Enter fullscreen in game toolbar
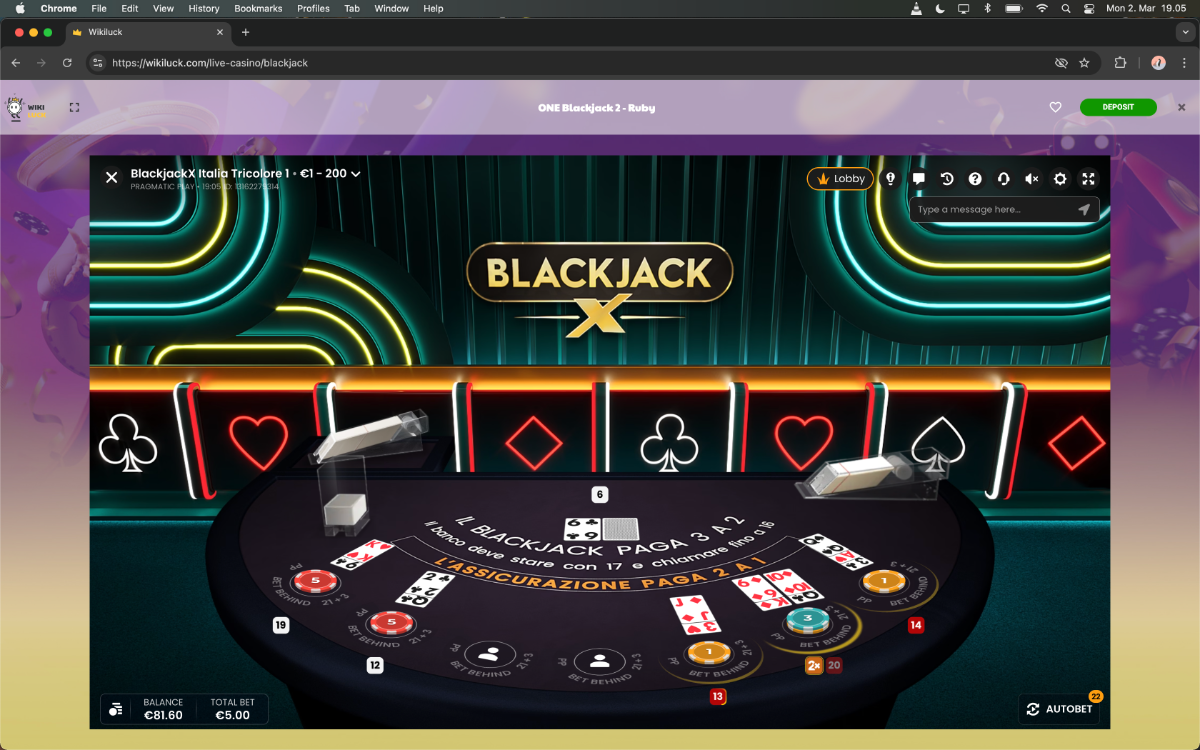The image size is (1200, 750). tap(1089, 179)
